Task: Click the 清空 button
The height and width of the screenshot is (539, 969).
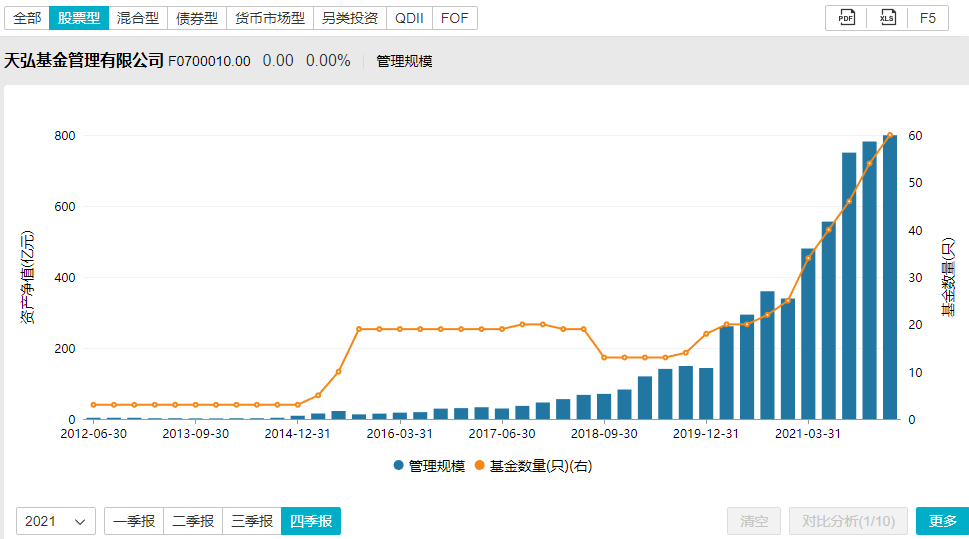Action: 754,521
